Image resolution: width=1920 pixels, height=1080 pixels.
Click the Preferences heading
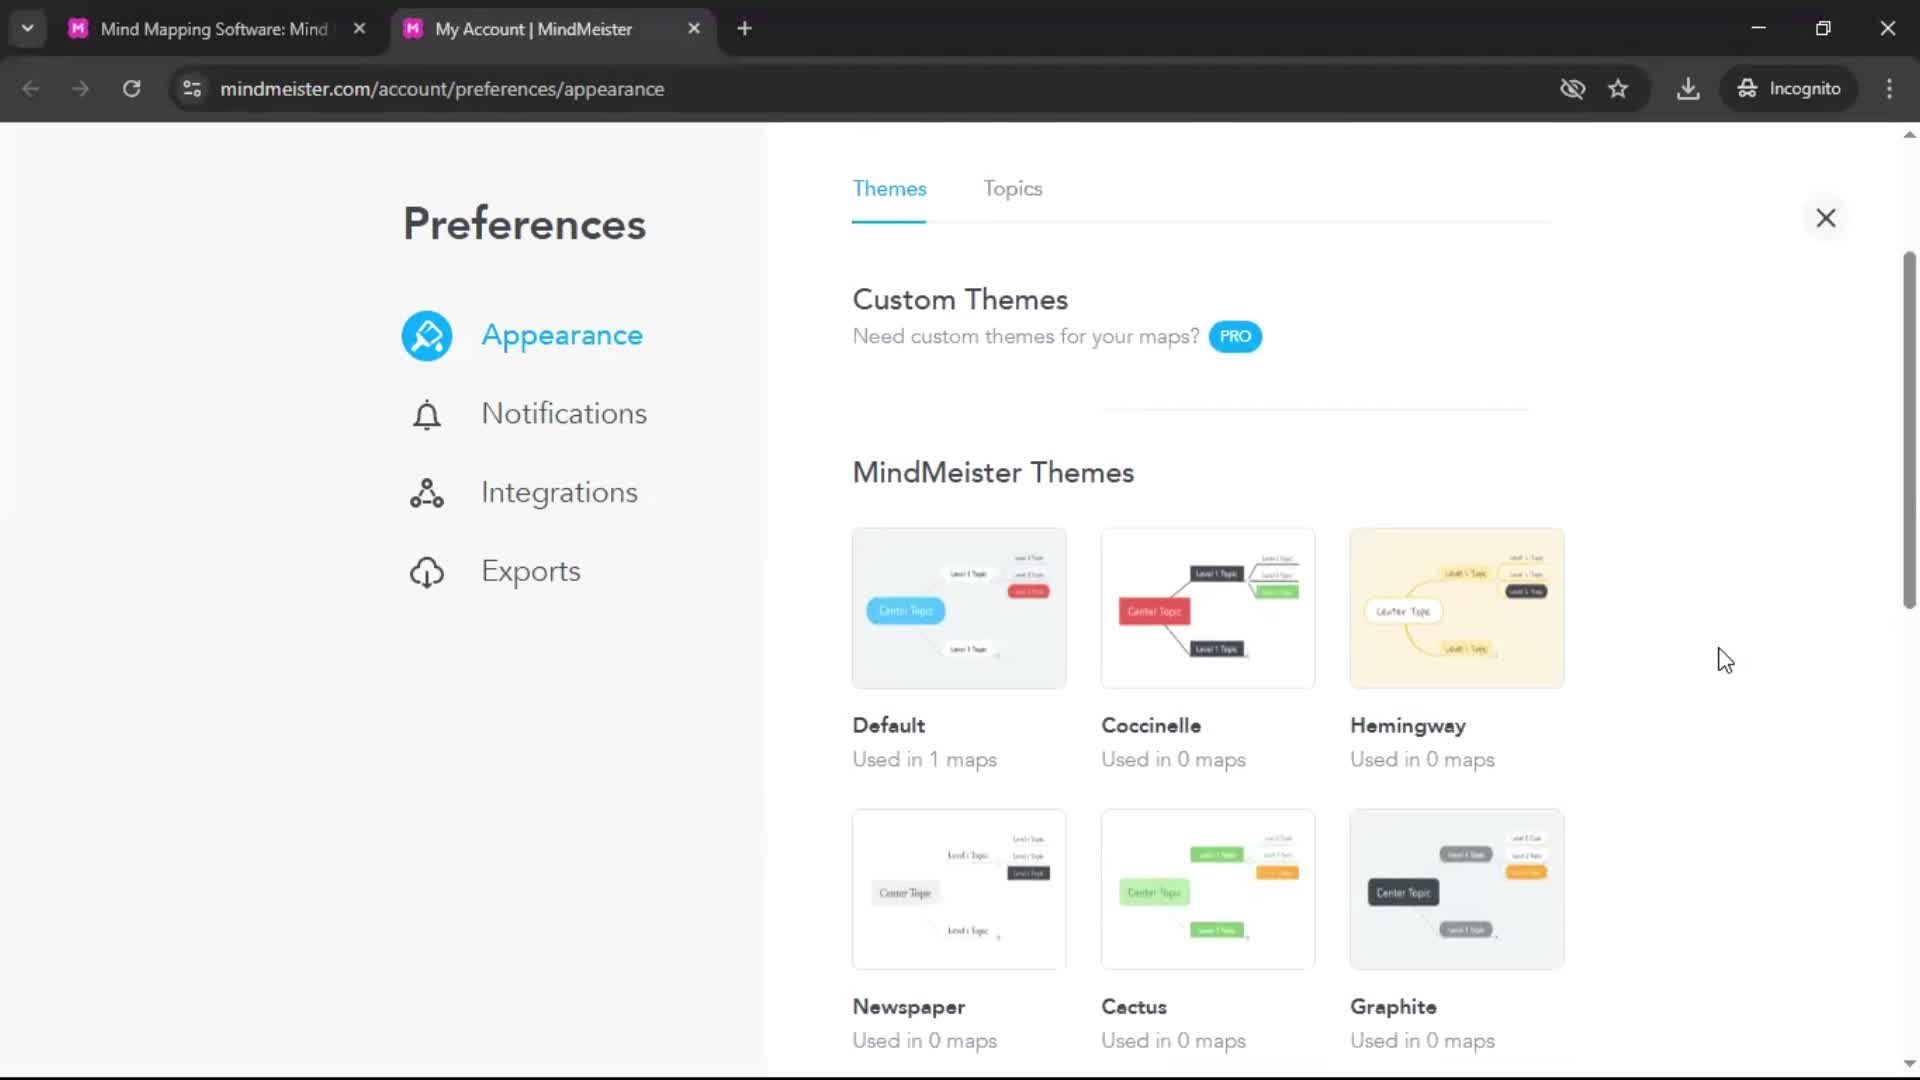click(x=524, y=224)
